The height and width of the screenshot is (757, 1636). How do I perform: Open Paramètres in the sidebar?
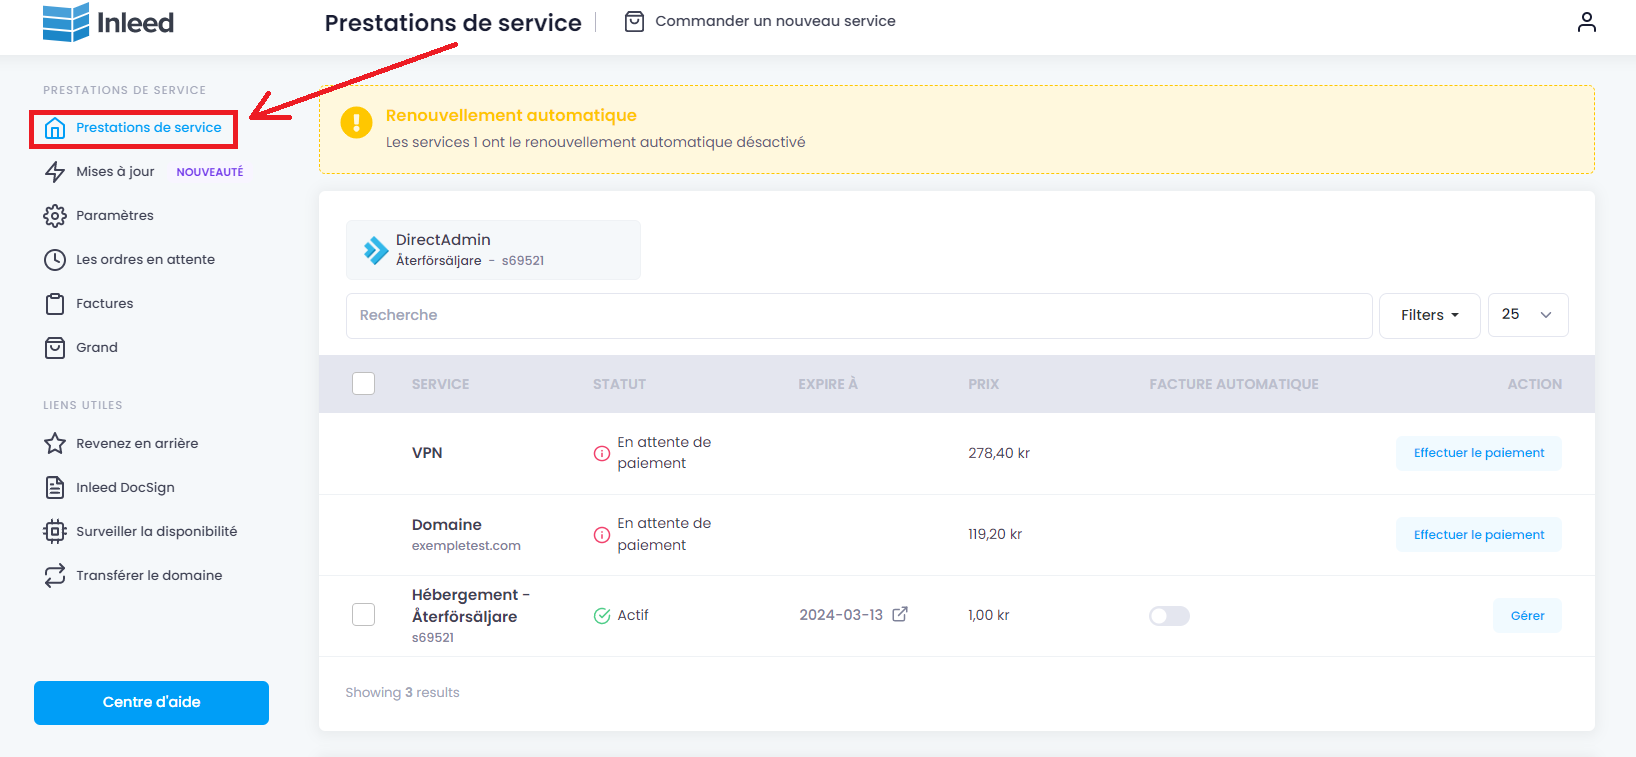115,216
